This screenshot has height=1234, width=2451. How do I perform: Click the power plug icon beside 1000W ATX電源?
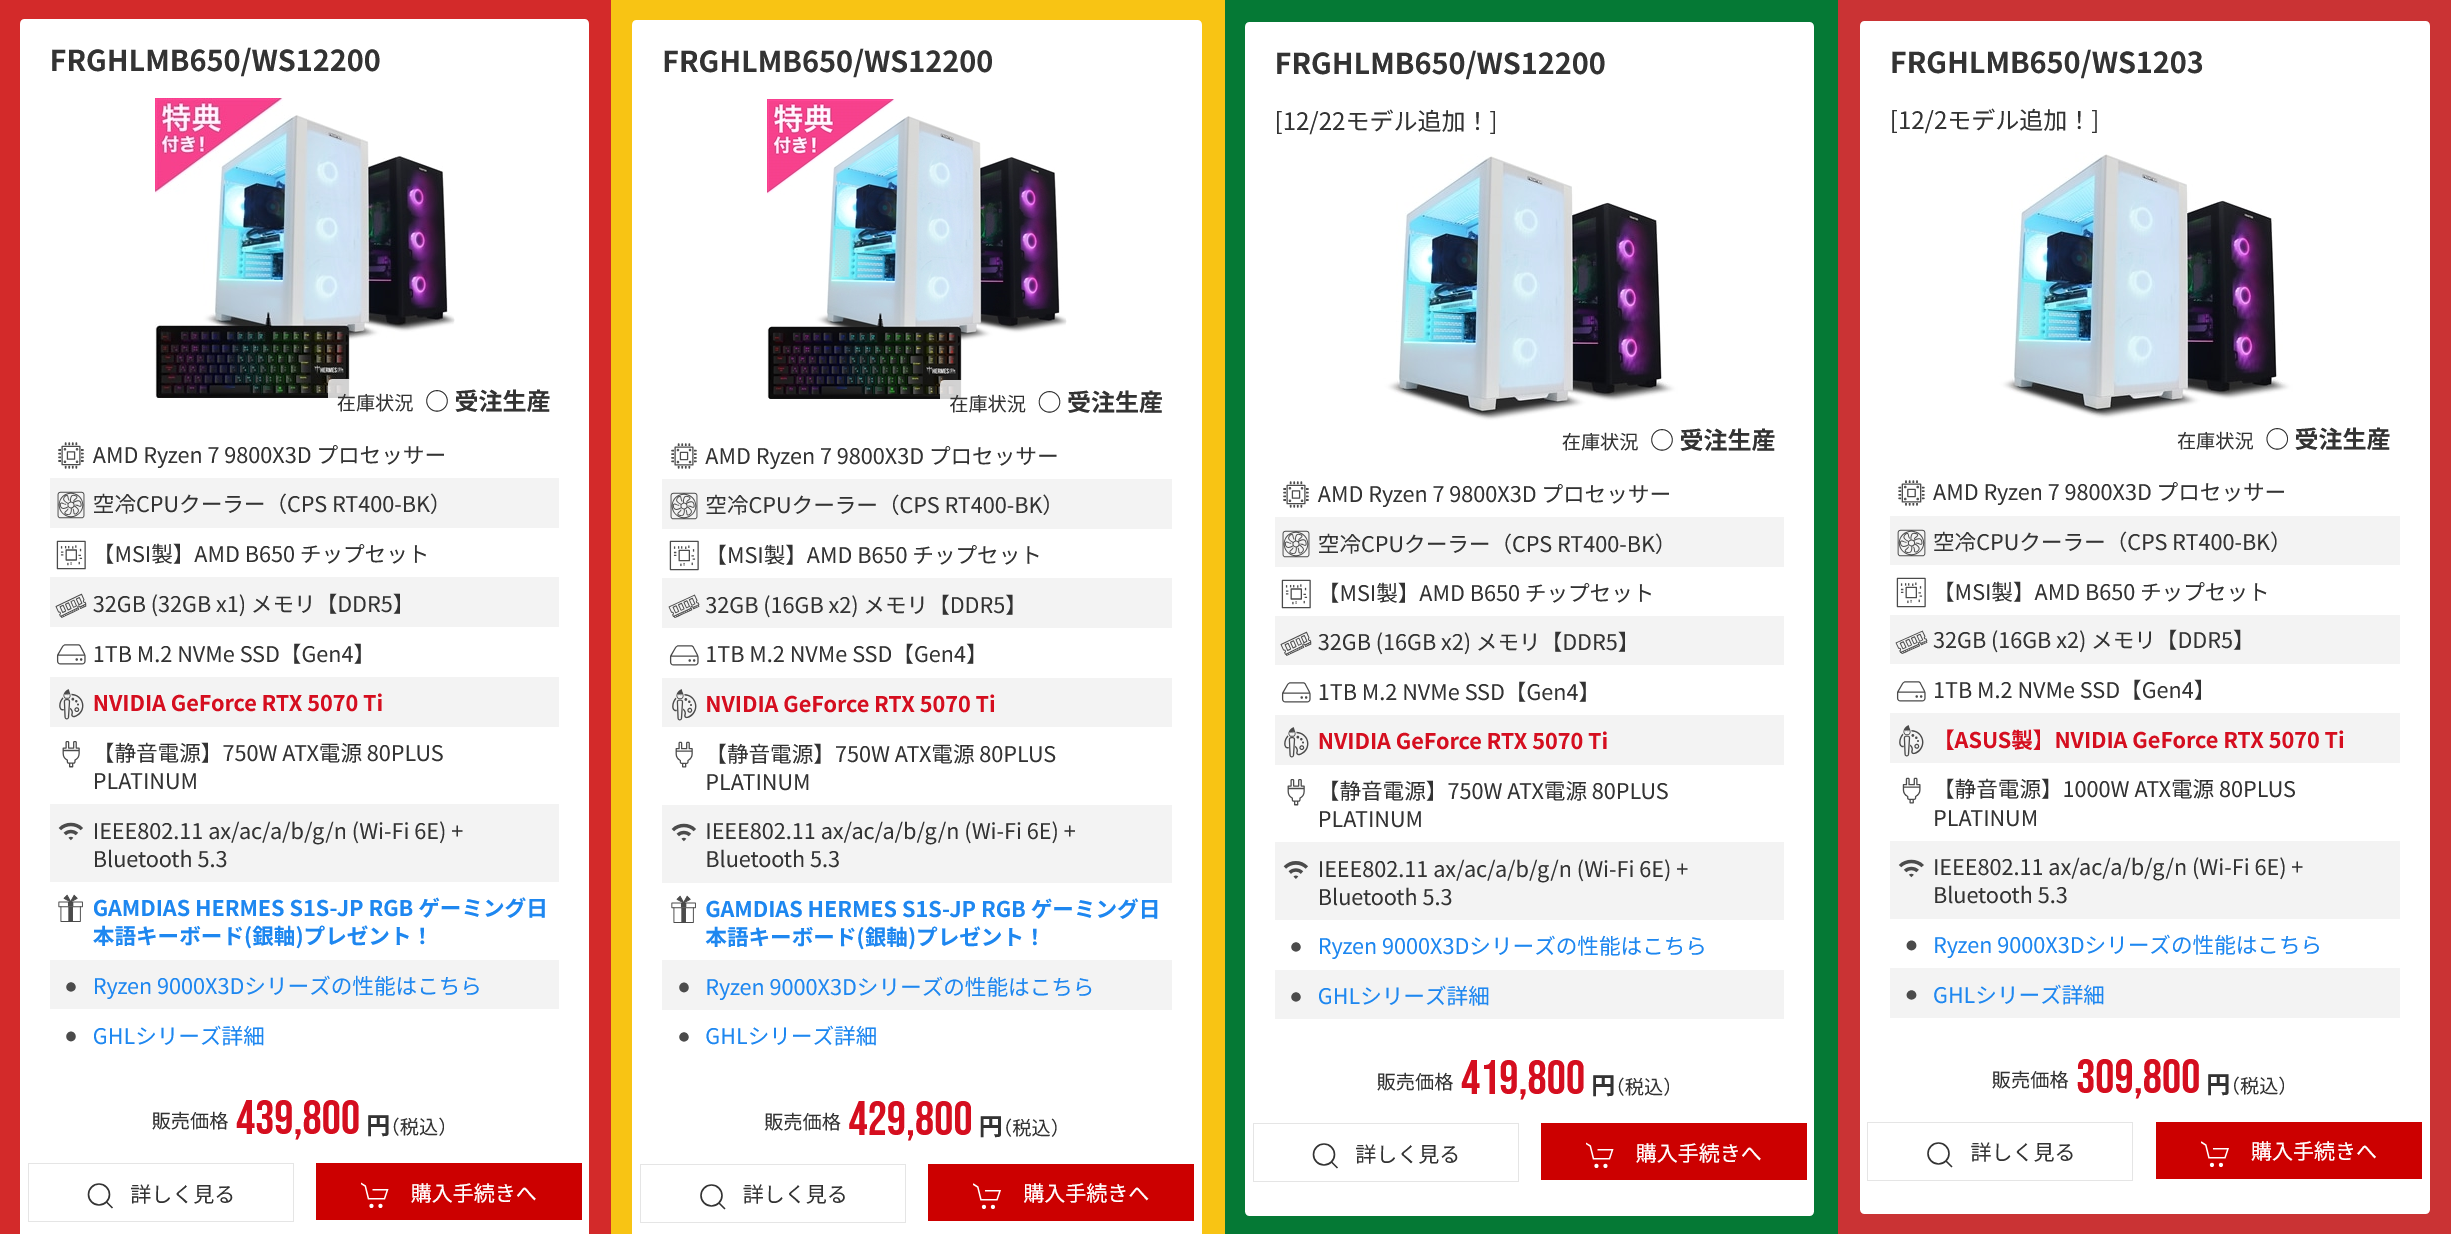[x=1911, y=790]
